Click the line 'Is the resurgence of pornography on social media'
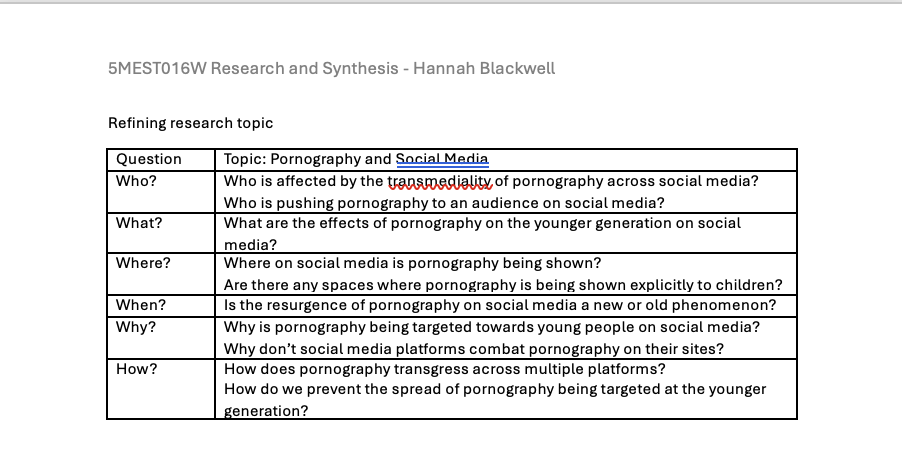 500,305
